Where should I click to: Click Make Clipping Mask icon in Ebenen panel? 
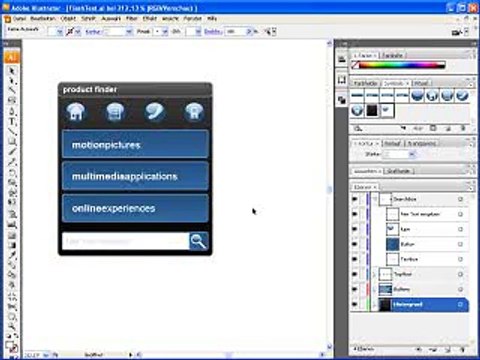point(418,349)
